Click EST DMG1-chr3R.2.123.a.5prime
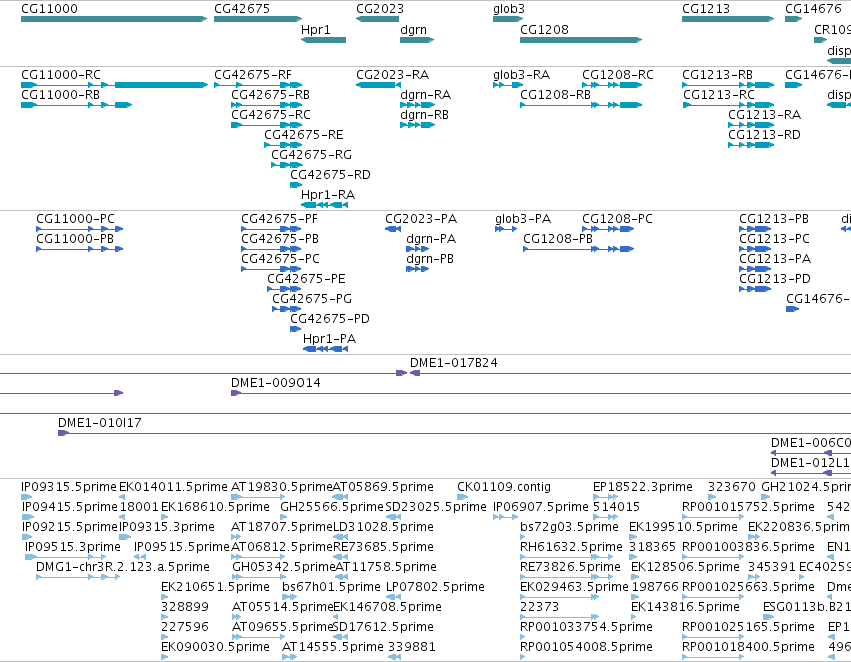851x662 pixels. pos(123,567)
